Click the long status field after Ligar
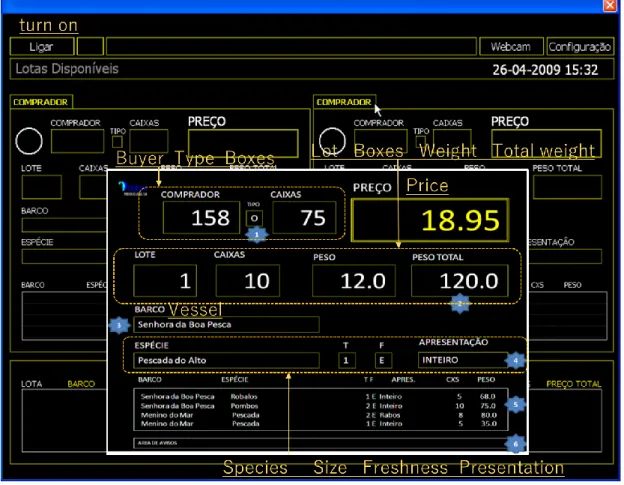 click(293, 47)
